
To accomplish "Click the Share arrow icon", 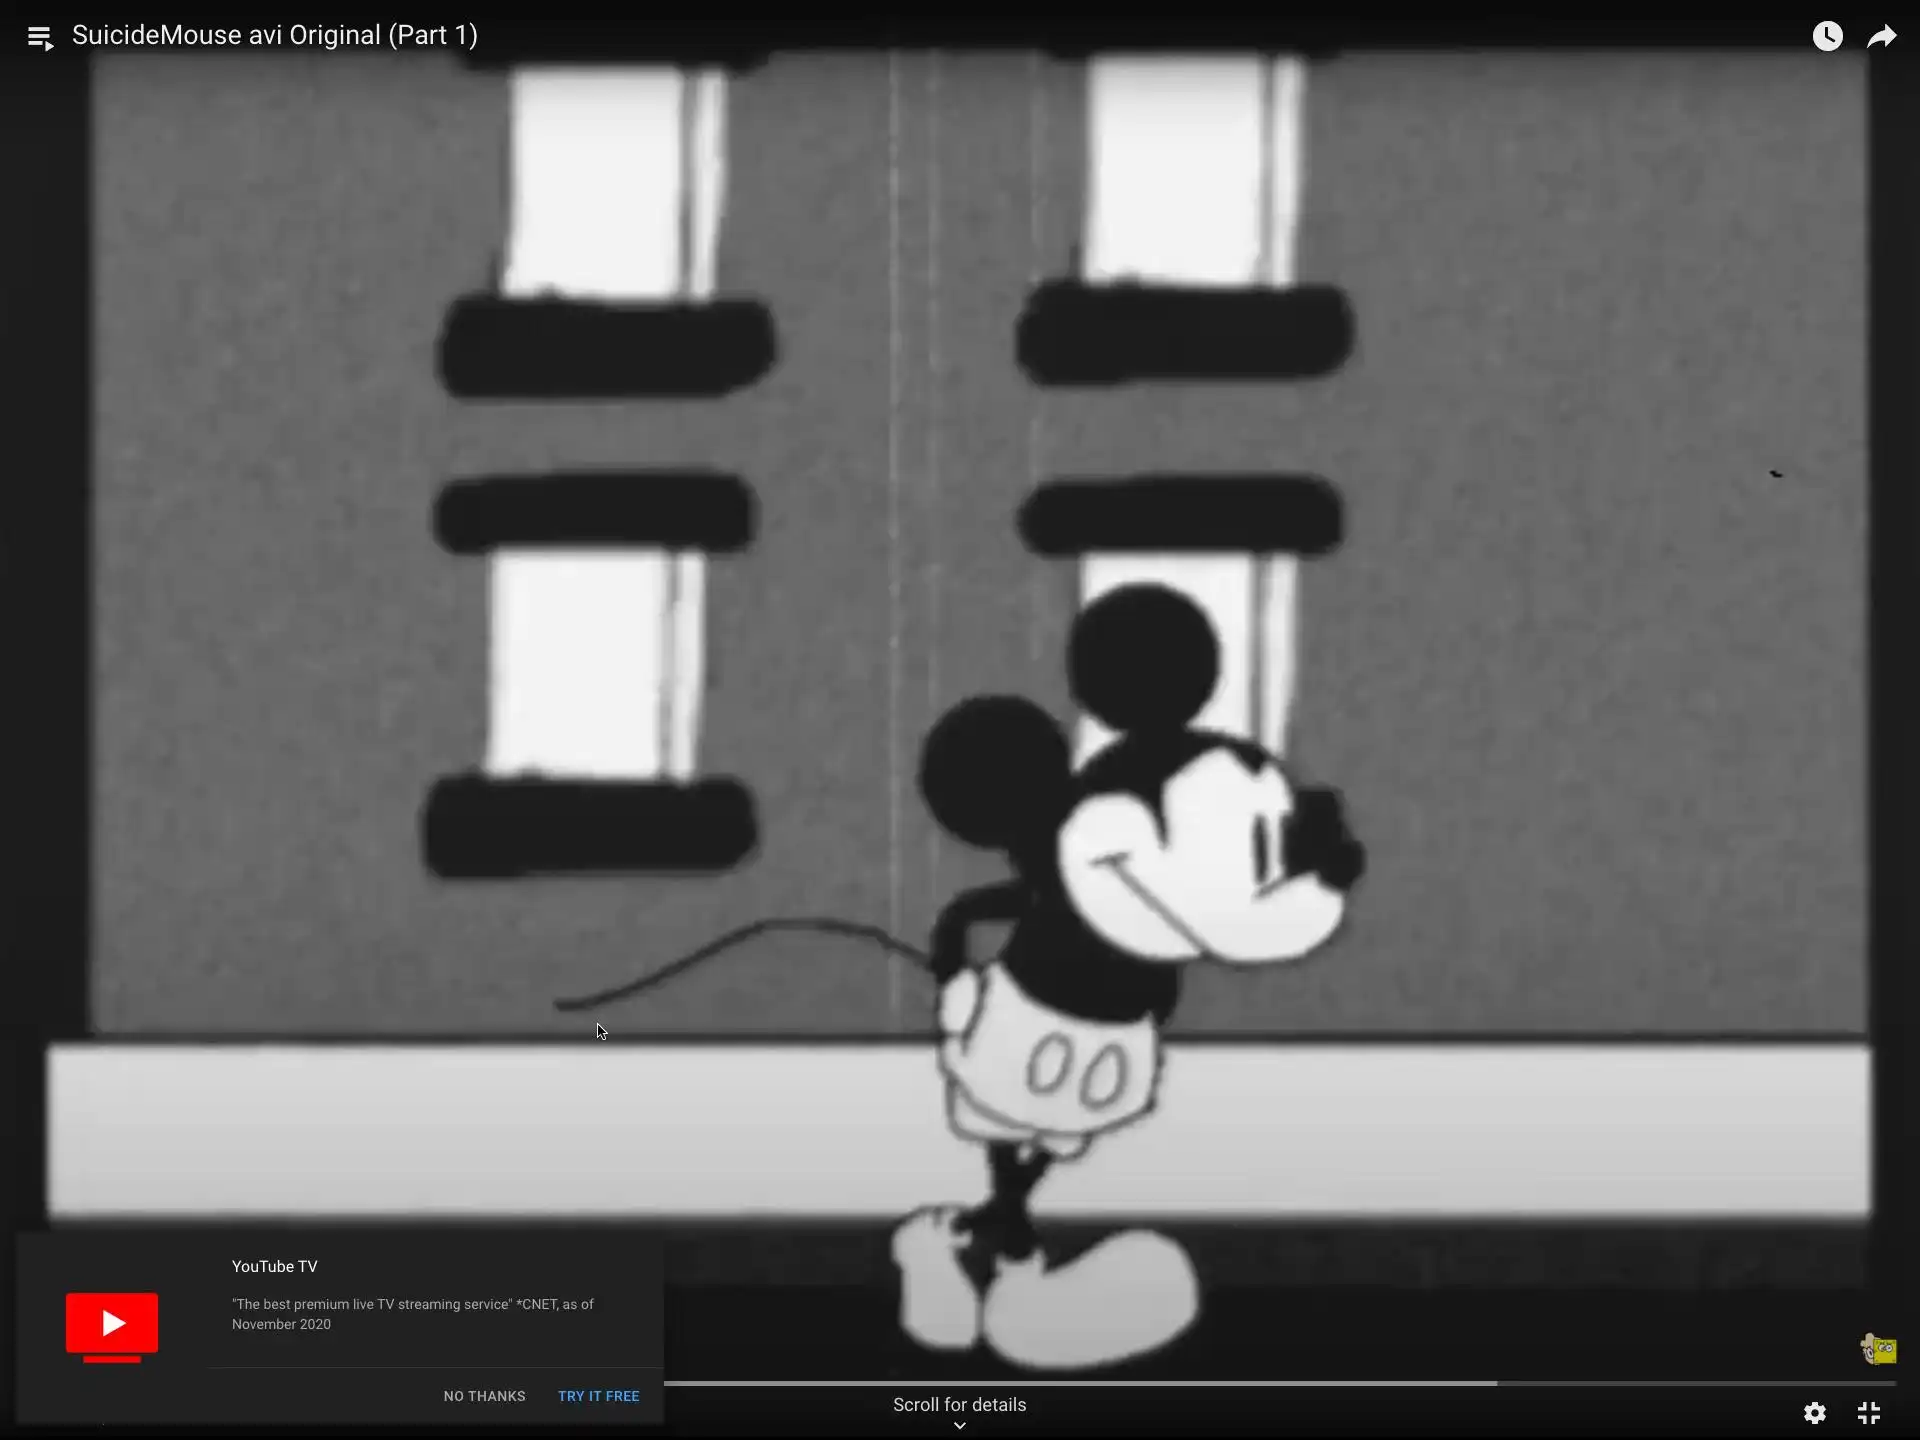I will 1882,37.
